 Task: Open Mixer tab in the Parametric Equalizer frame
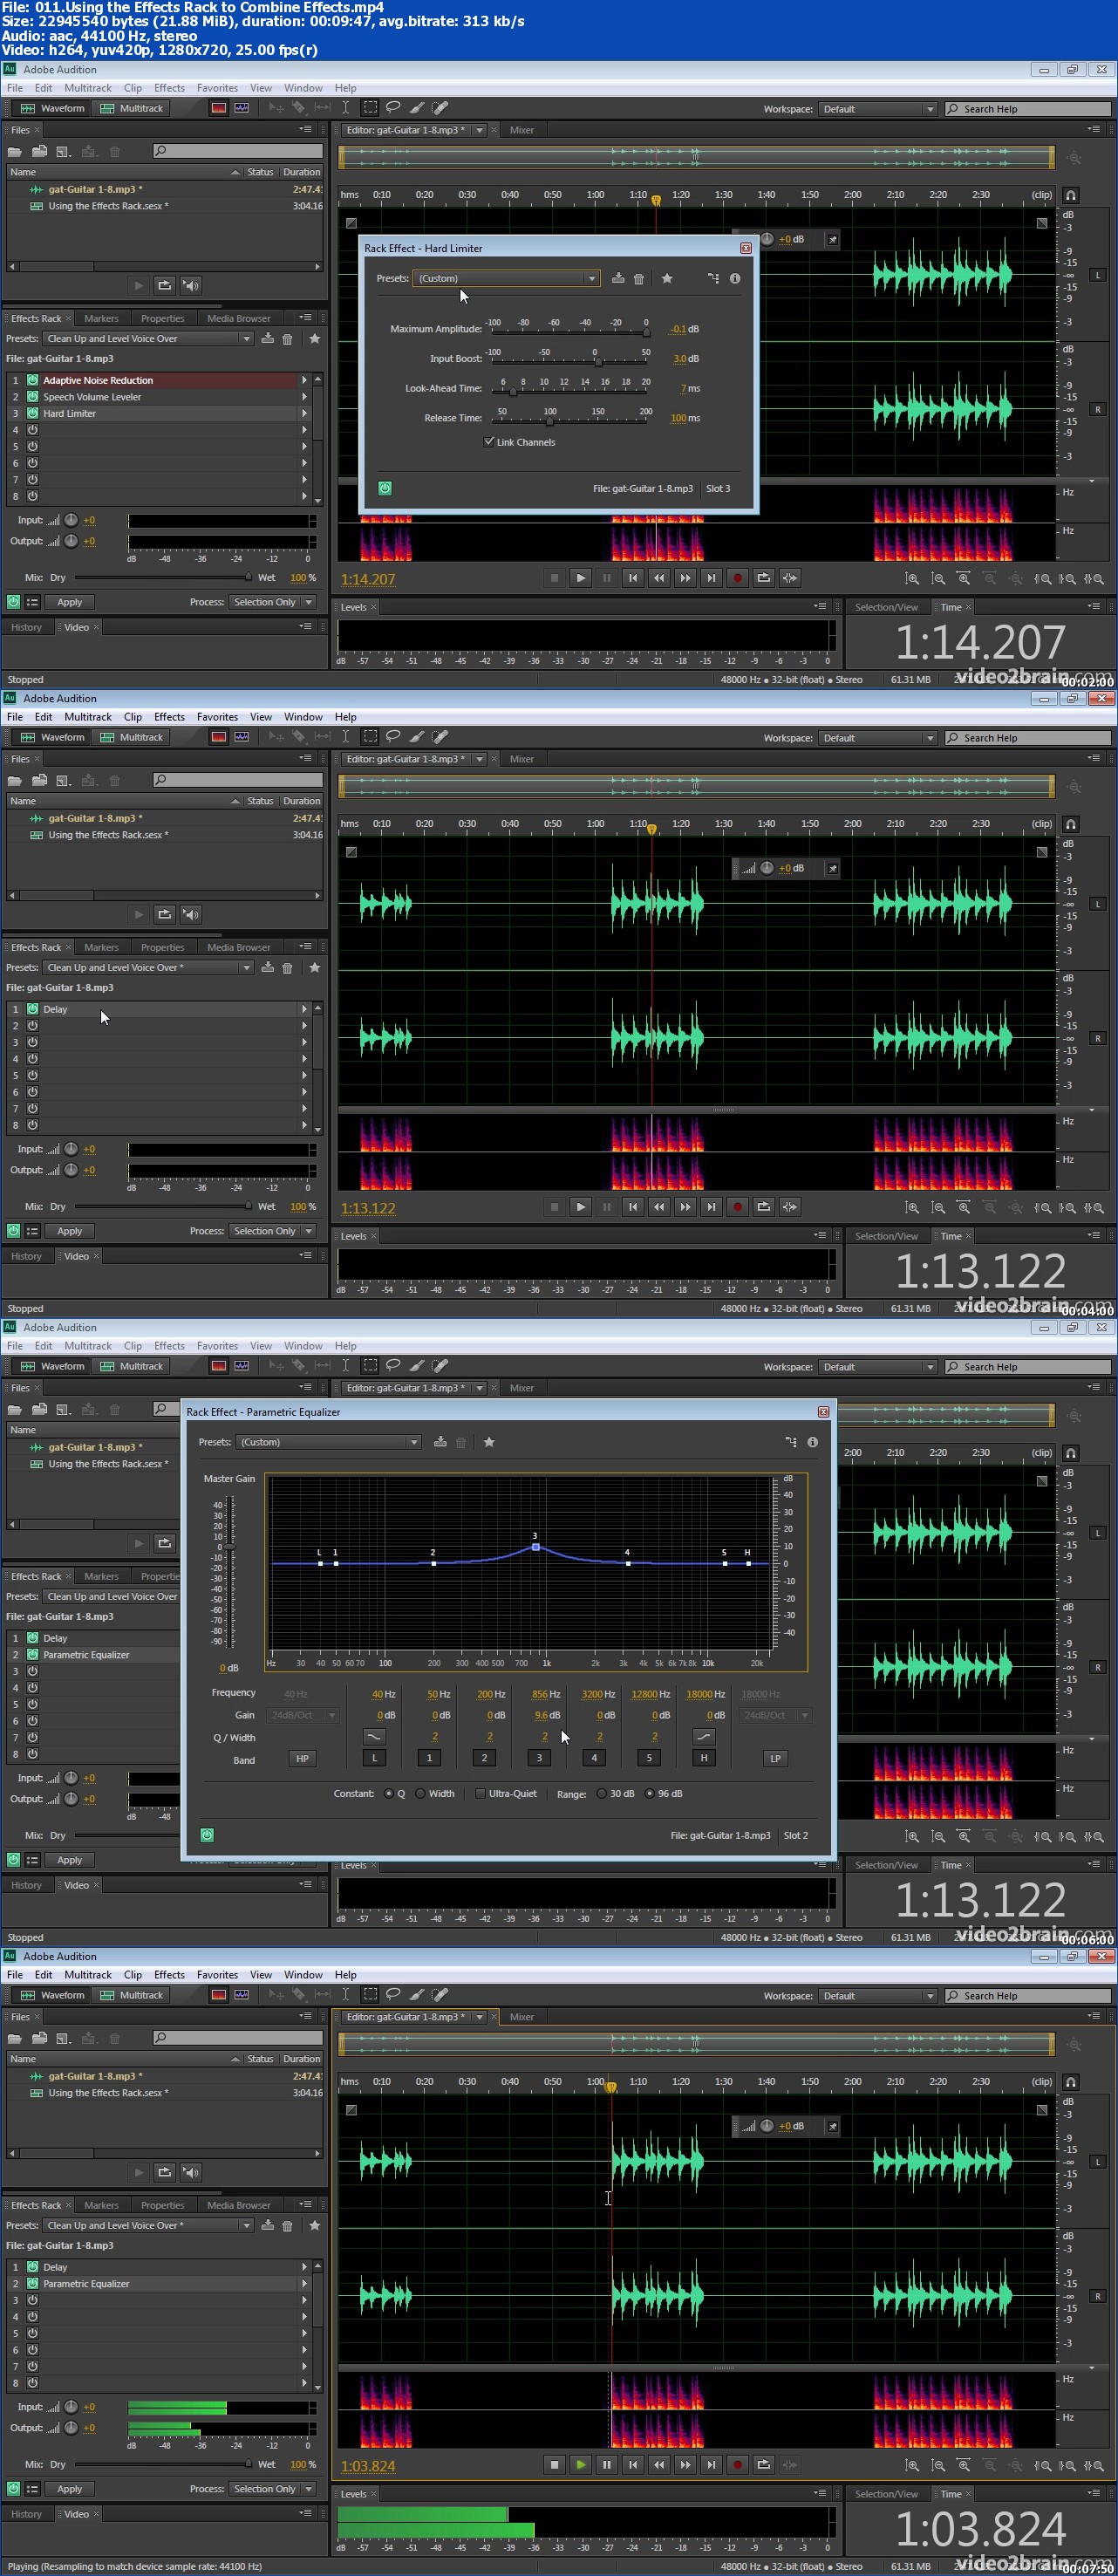click(x=521, y=1388)
